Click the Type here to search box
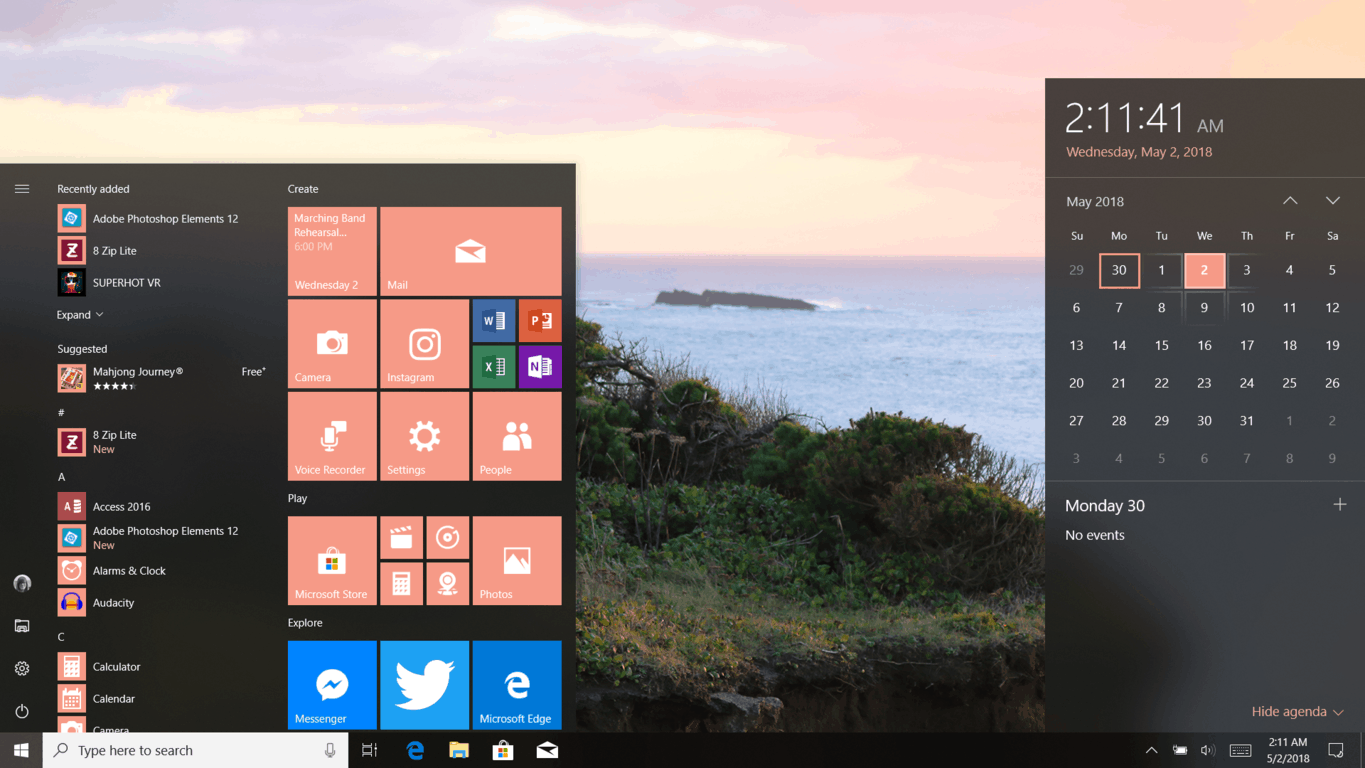This screenshot has height=768, width=1365. coord(195,750)
